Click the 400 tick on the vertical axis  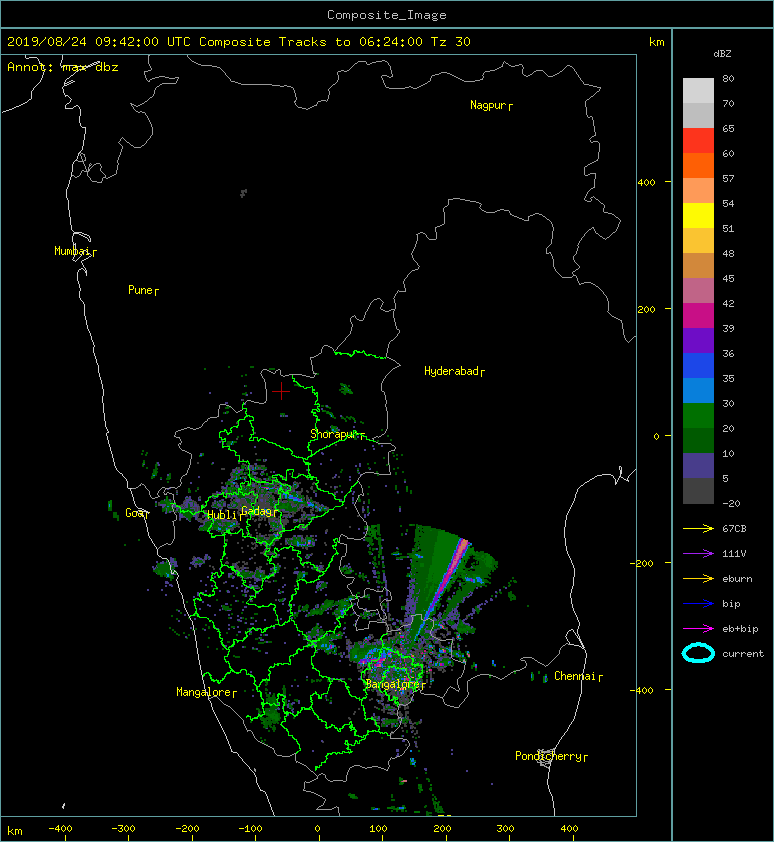click(x=646, y=183)
